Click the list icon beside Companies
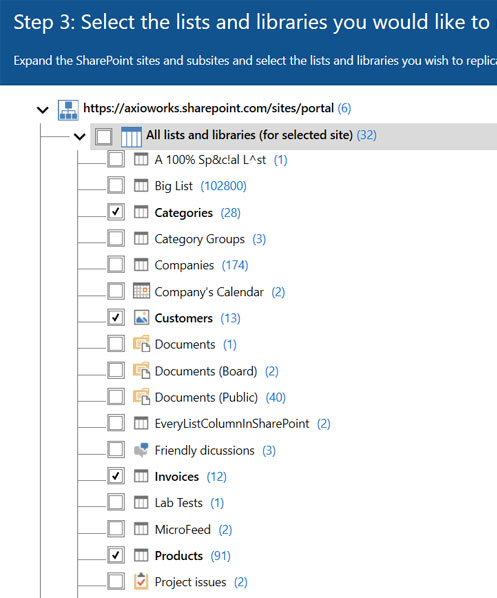This screenshot has height=598, width=497. tap(141, 265)
